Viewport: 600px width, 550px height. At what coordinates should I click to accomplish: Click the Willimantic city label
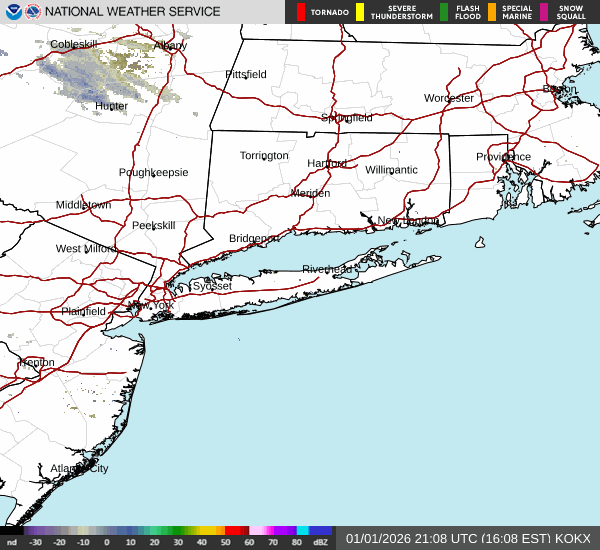coord(391,170)
